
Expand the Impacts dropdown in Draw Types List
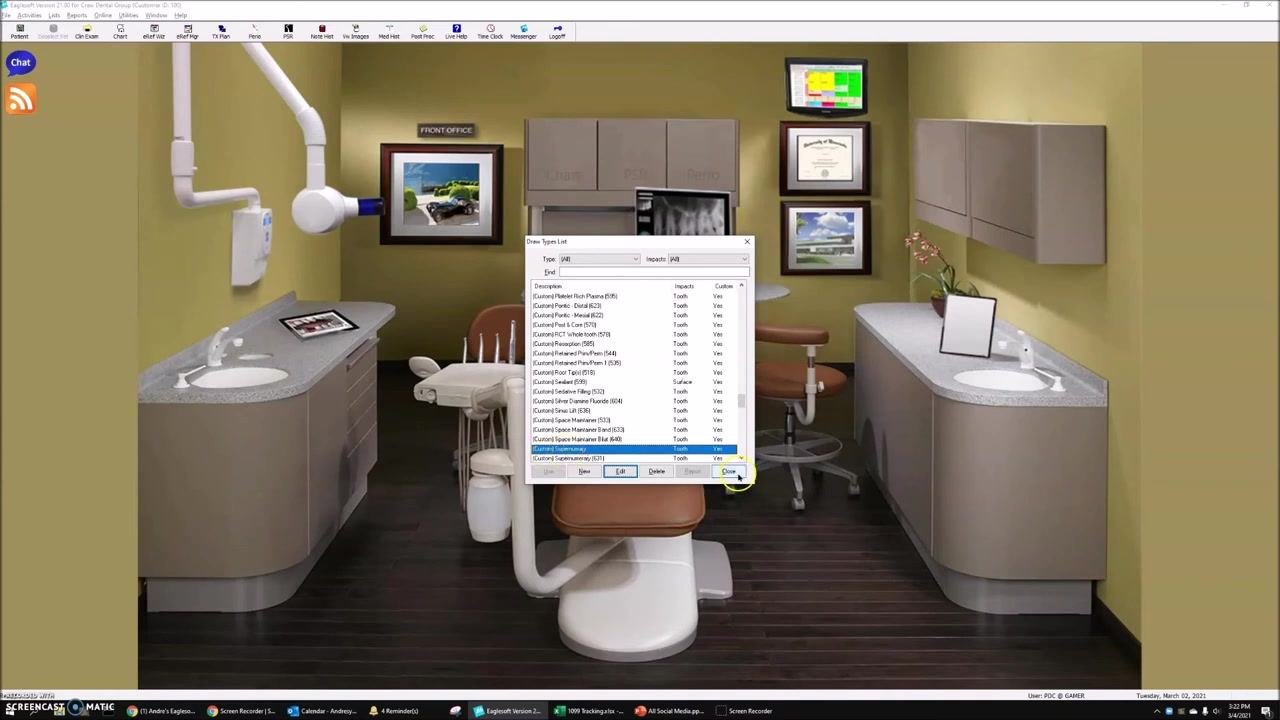point(707,259)
